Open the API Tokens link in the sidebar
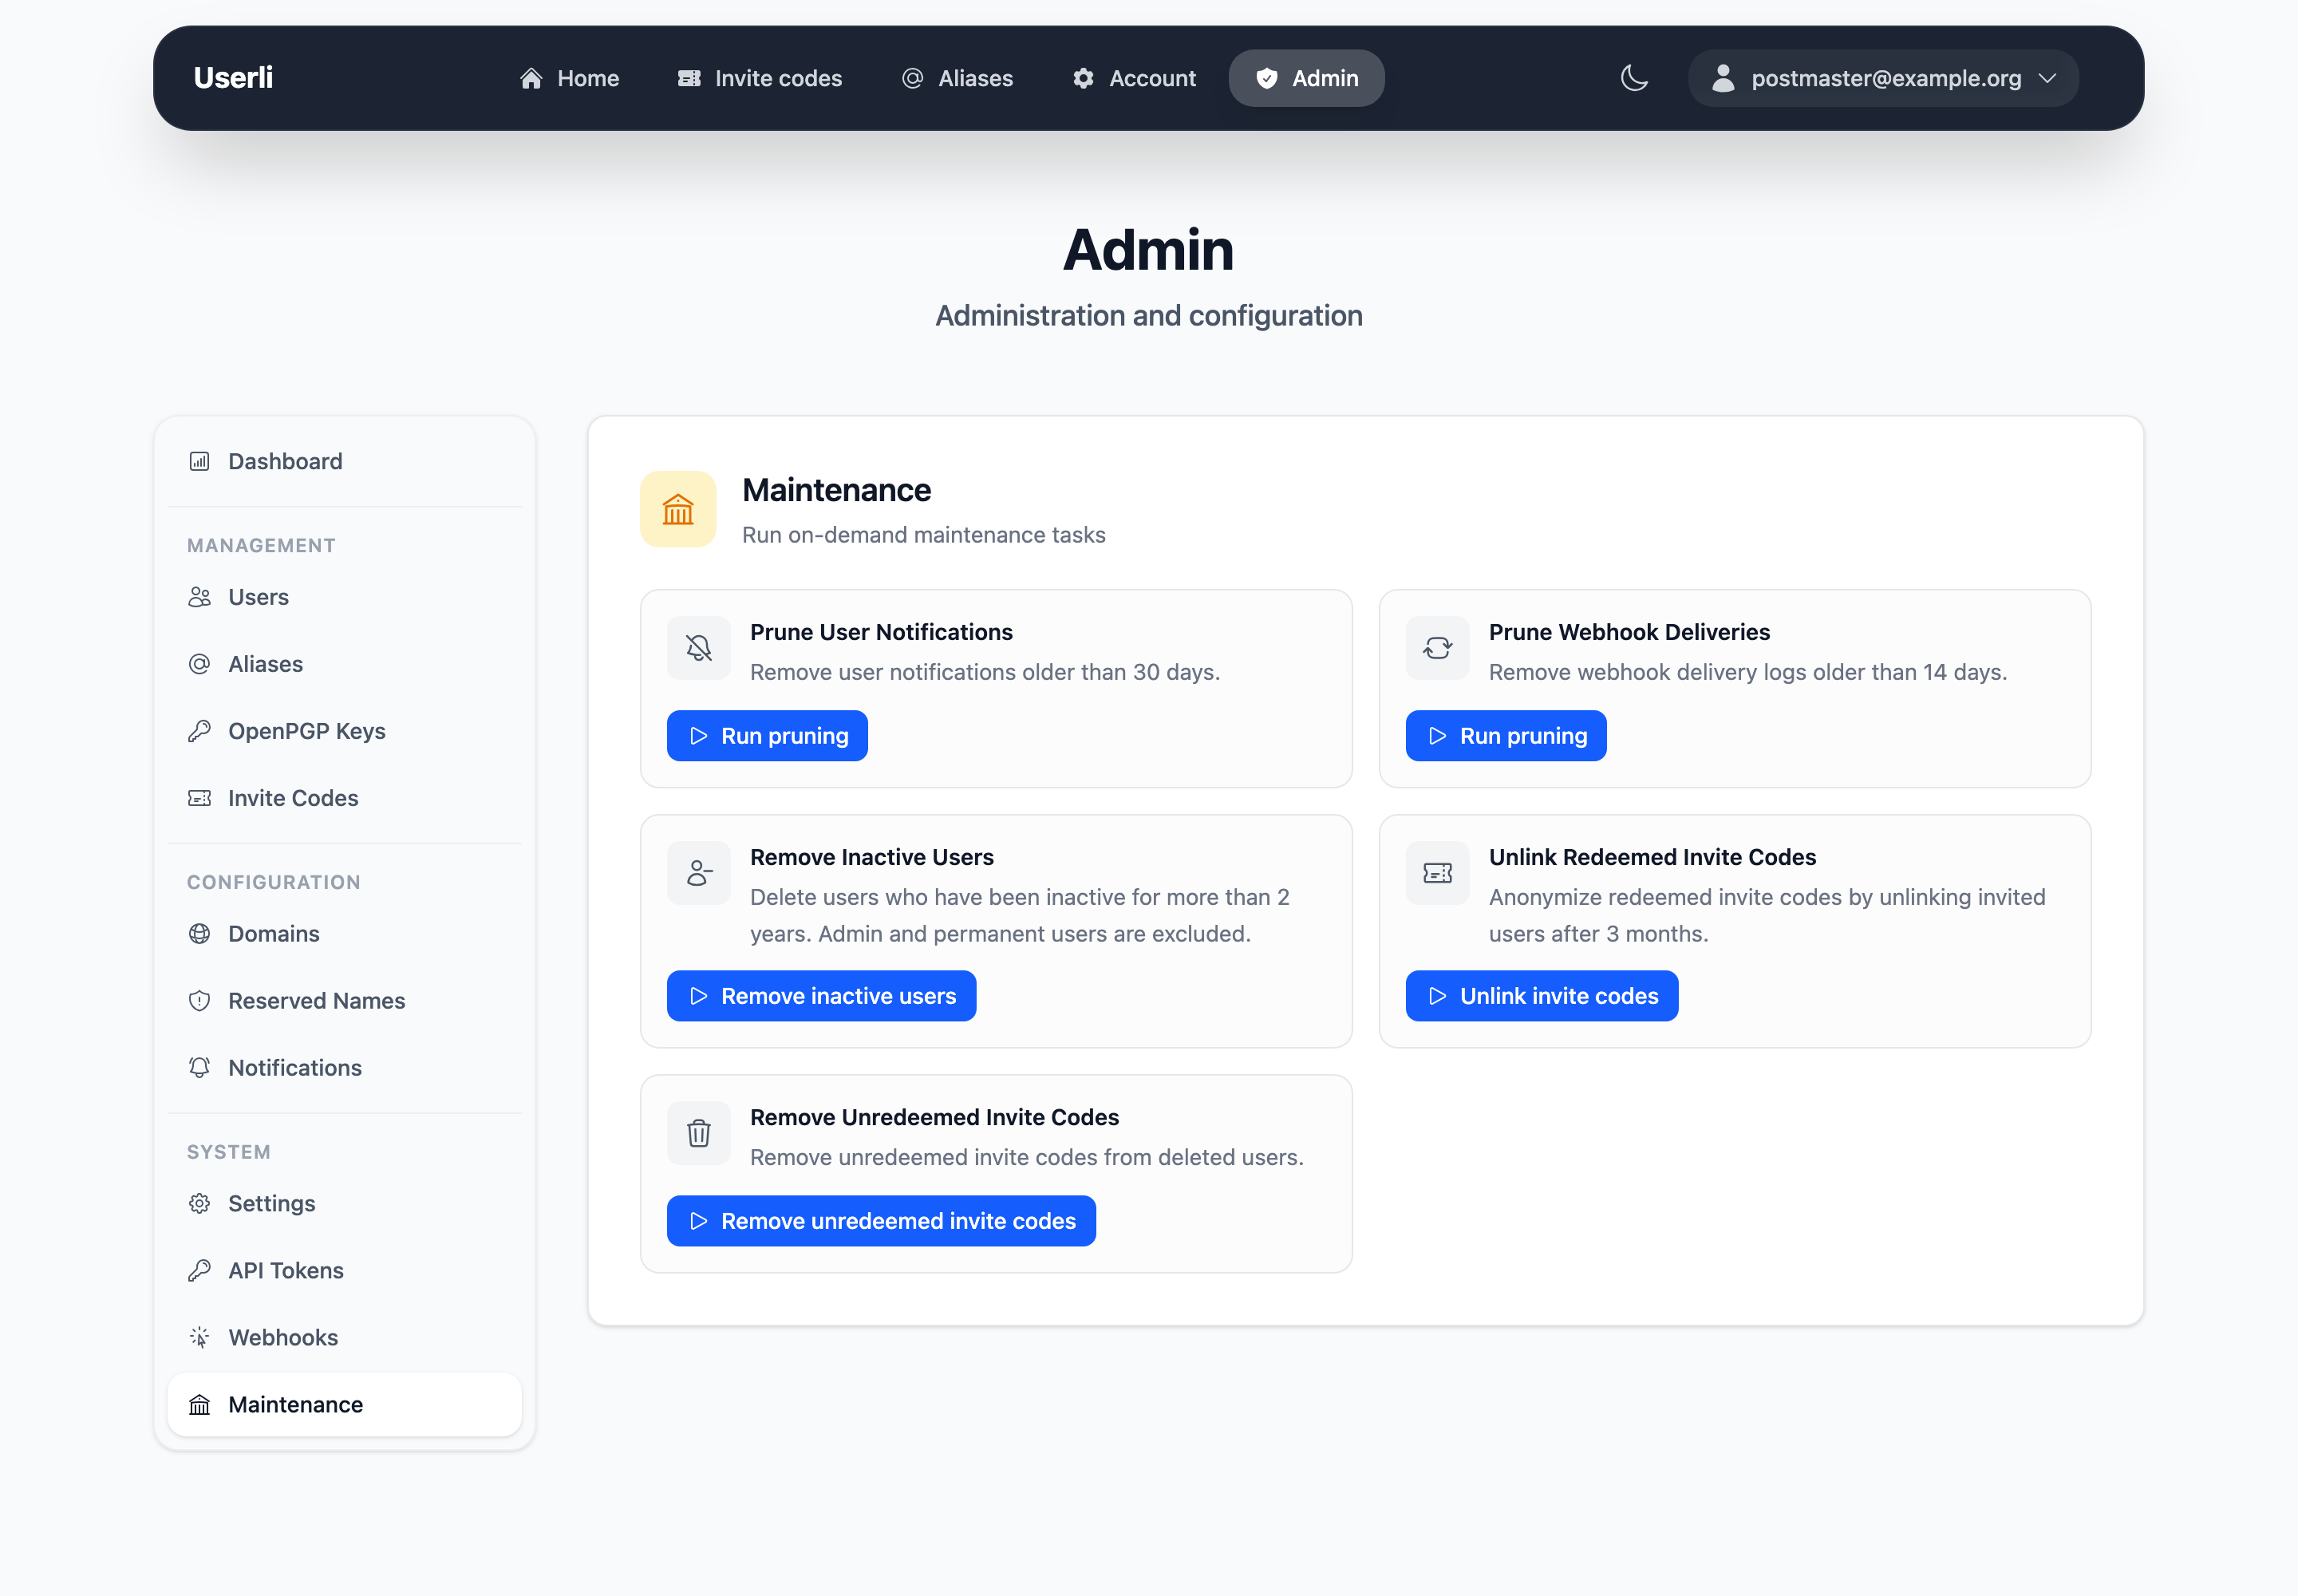Screen dimensions: 2298x1596 [345, 1271]
